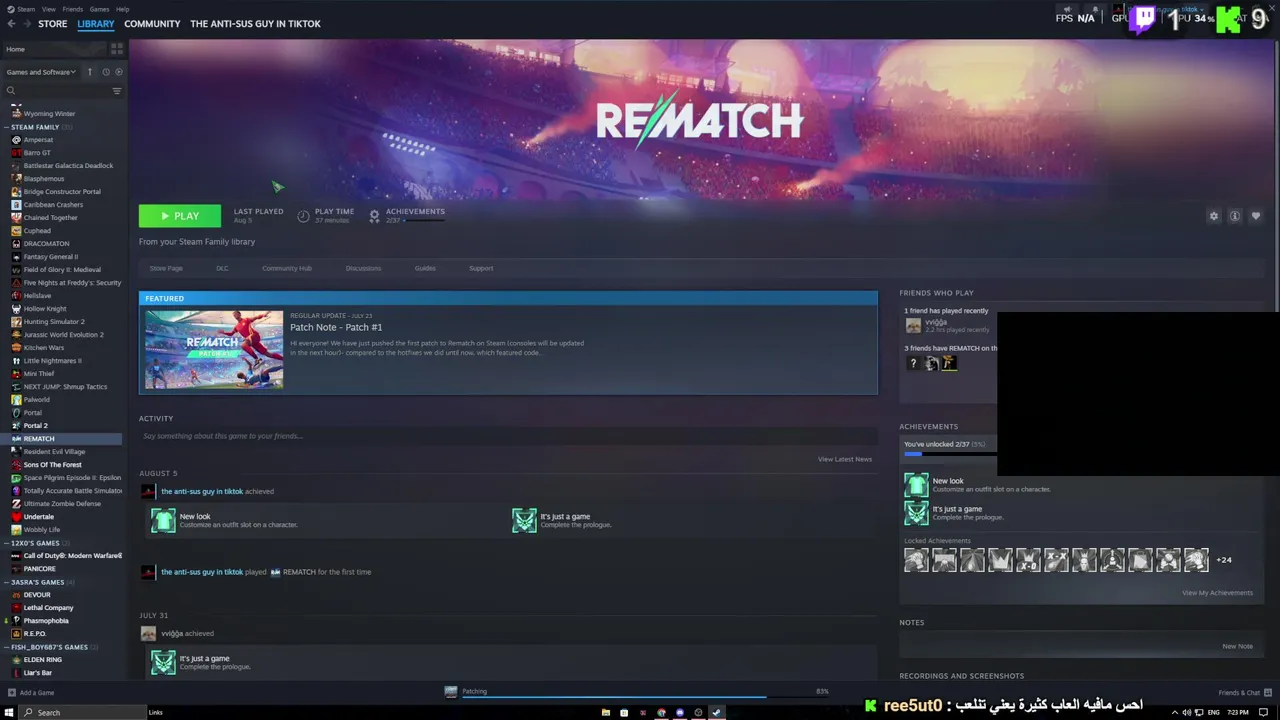Open the Guides link

pyautogui.click(x=425, y=268)
